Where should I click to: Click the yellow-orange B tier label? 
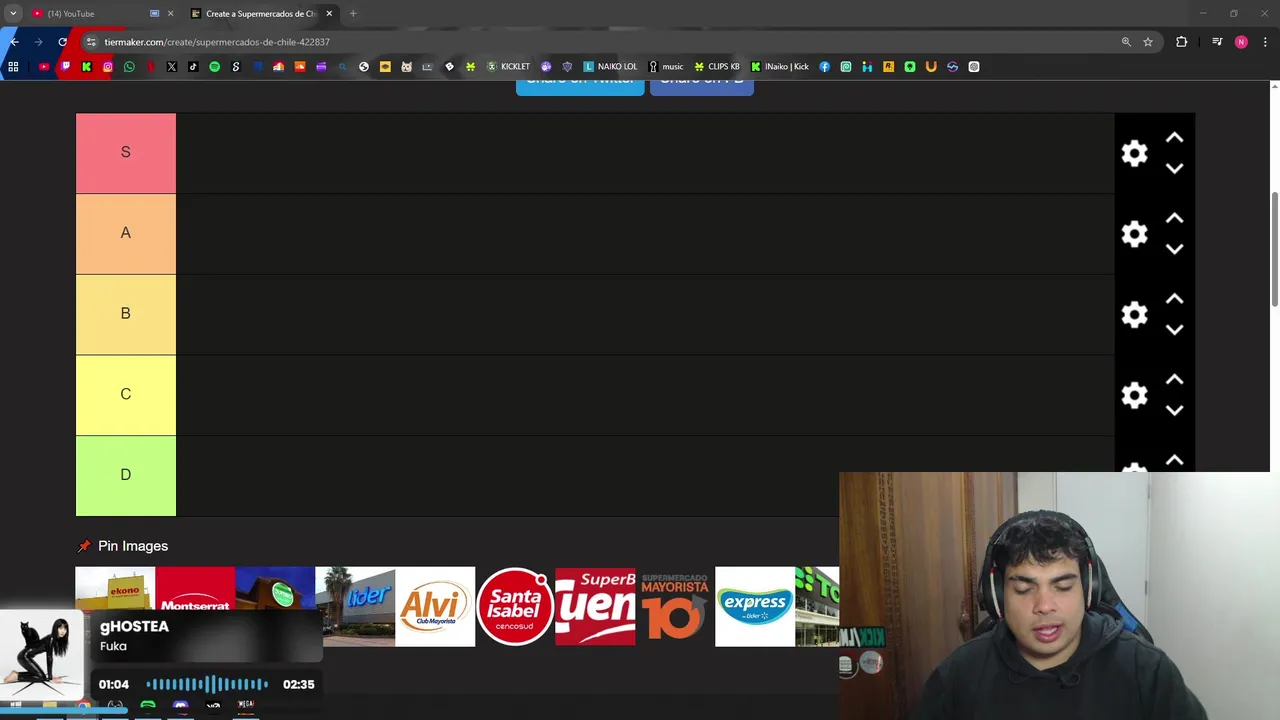coord(126,314)
